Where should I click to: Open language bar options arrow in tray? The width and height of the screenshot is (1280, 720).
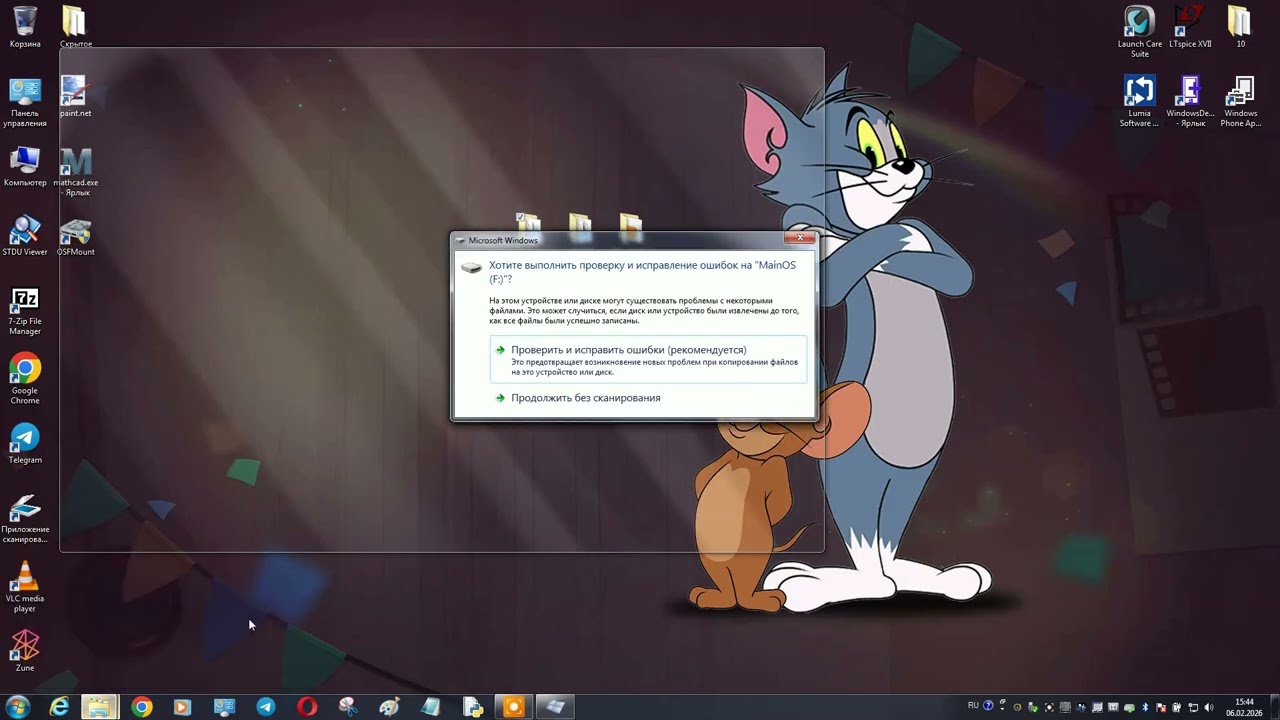point(1000,709)
